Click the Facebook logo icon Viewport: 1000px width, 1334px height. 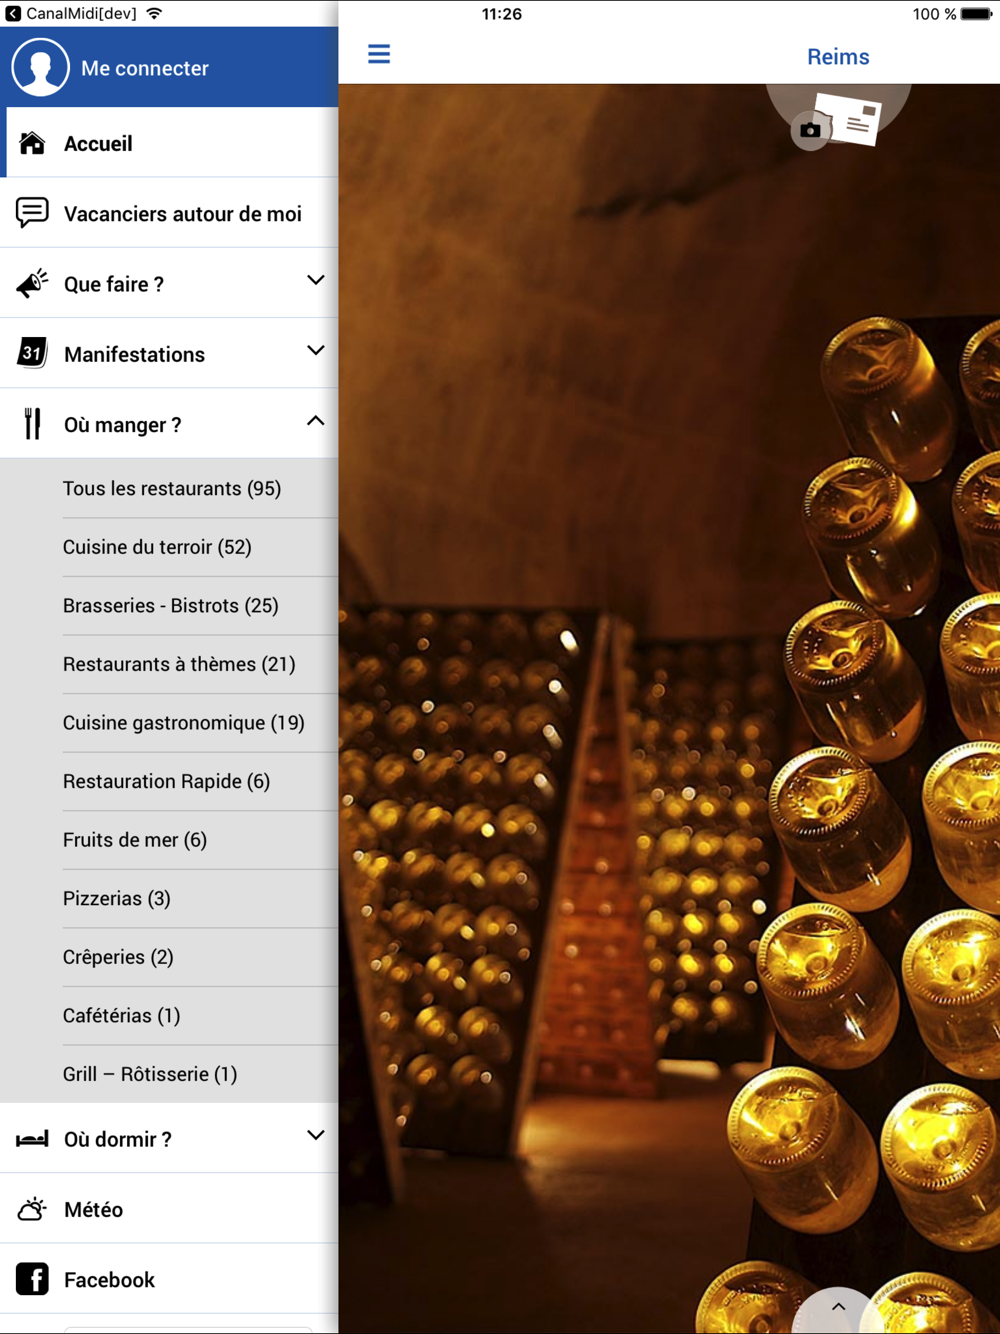click(32, 1279)
